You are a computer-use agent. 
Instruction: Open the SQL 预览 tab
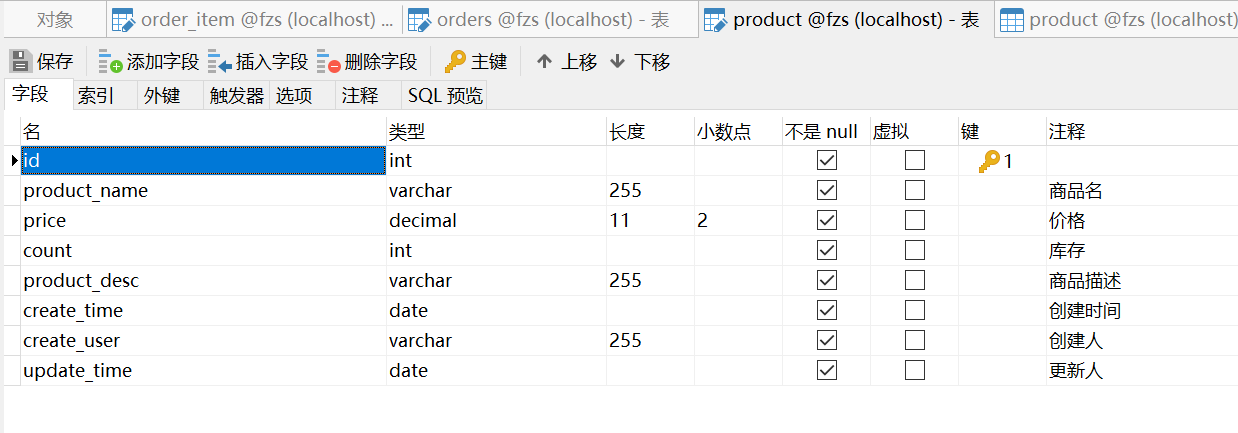tap(445, 96)
